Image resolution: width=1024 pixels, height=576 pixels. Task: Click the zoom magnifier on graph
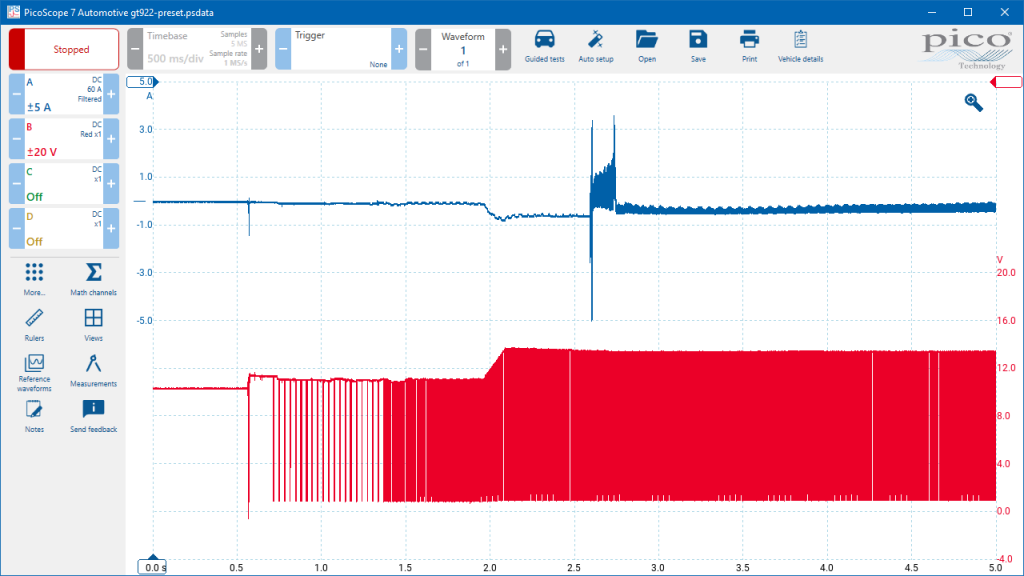974,102
